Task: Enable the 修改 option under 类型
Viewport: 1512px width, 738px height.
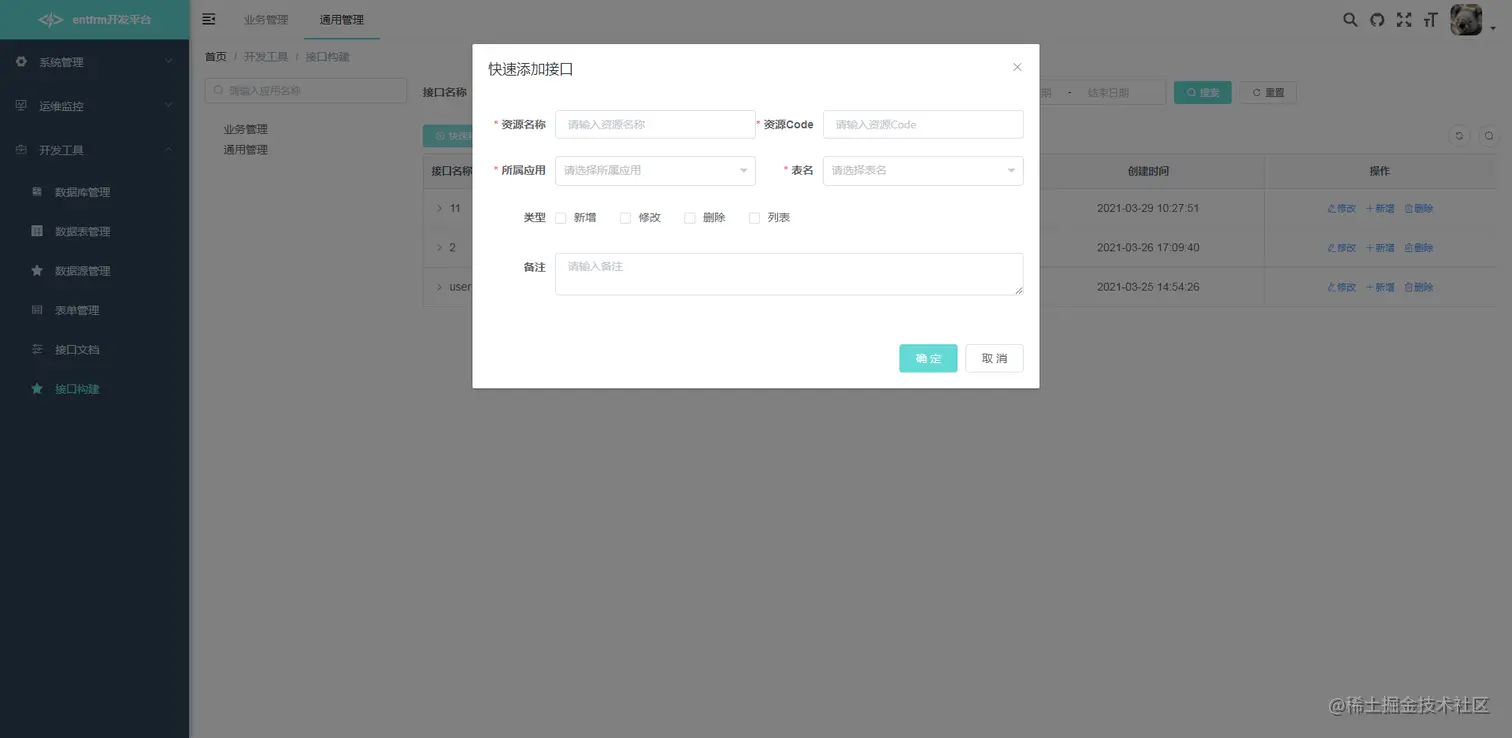Action: coord(625,217)
